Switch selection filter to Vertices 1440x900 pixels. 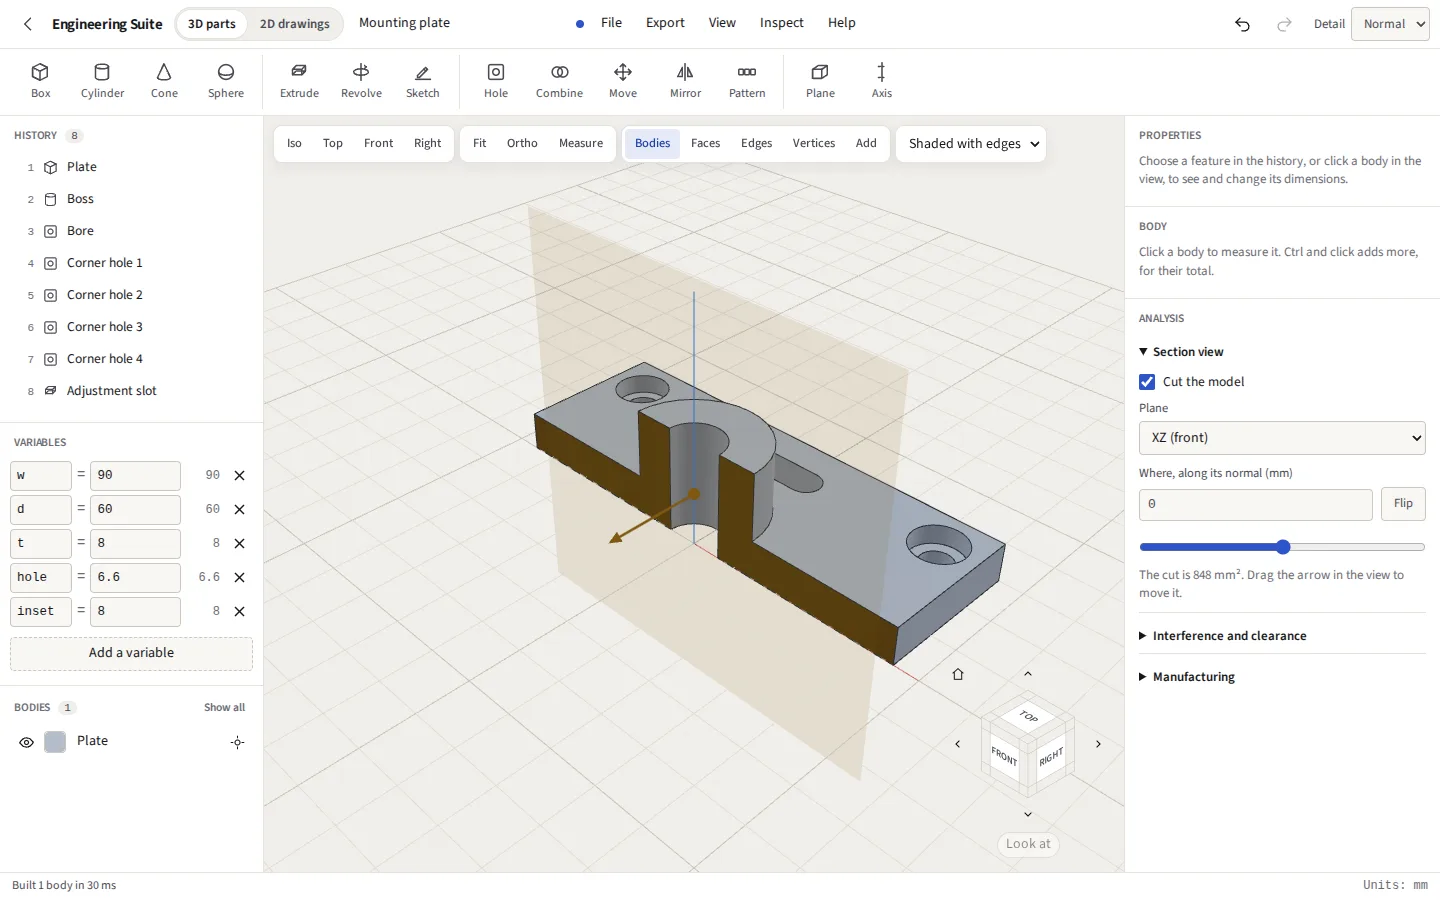[x=814, y=144]
